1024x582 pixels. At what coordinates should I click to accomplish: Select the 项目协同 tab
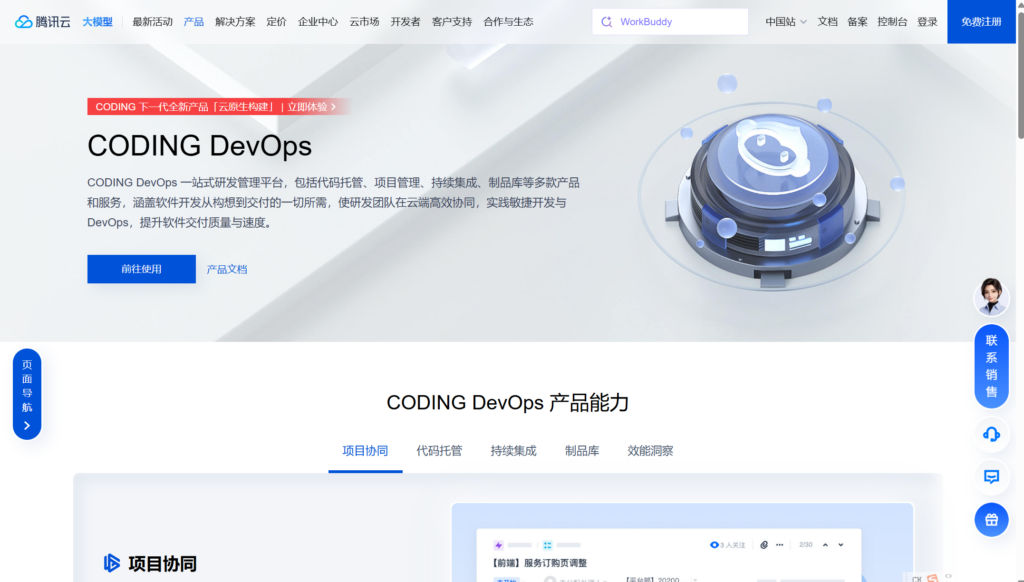(365, 451)
